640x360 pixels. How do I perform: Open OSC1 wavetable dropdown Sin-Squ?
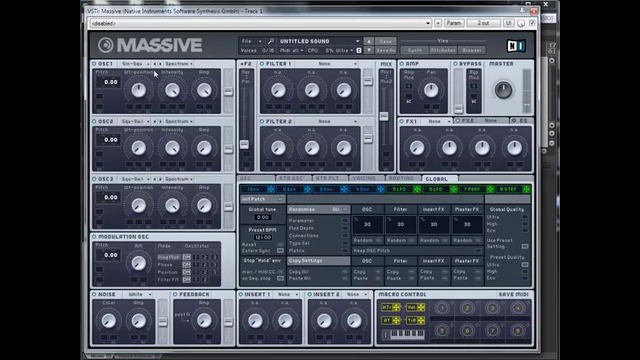pyautogui.click(x=136, y=64)
